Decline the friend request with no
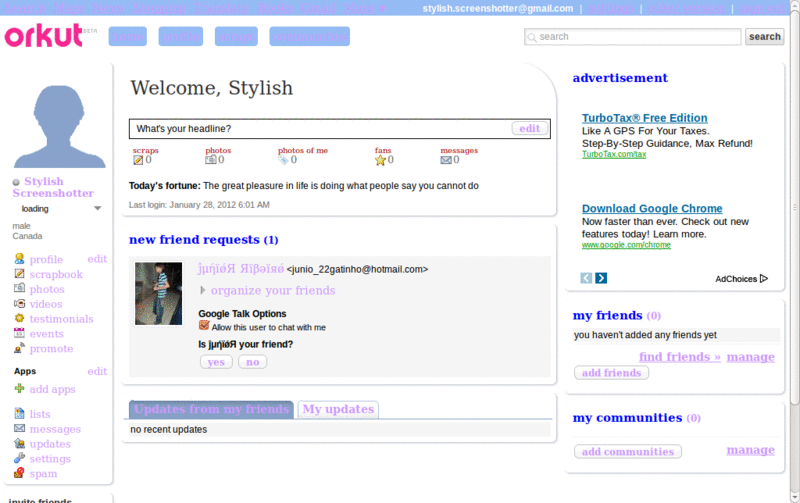This screenshot has width=800, height=503. [253, 362]
